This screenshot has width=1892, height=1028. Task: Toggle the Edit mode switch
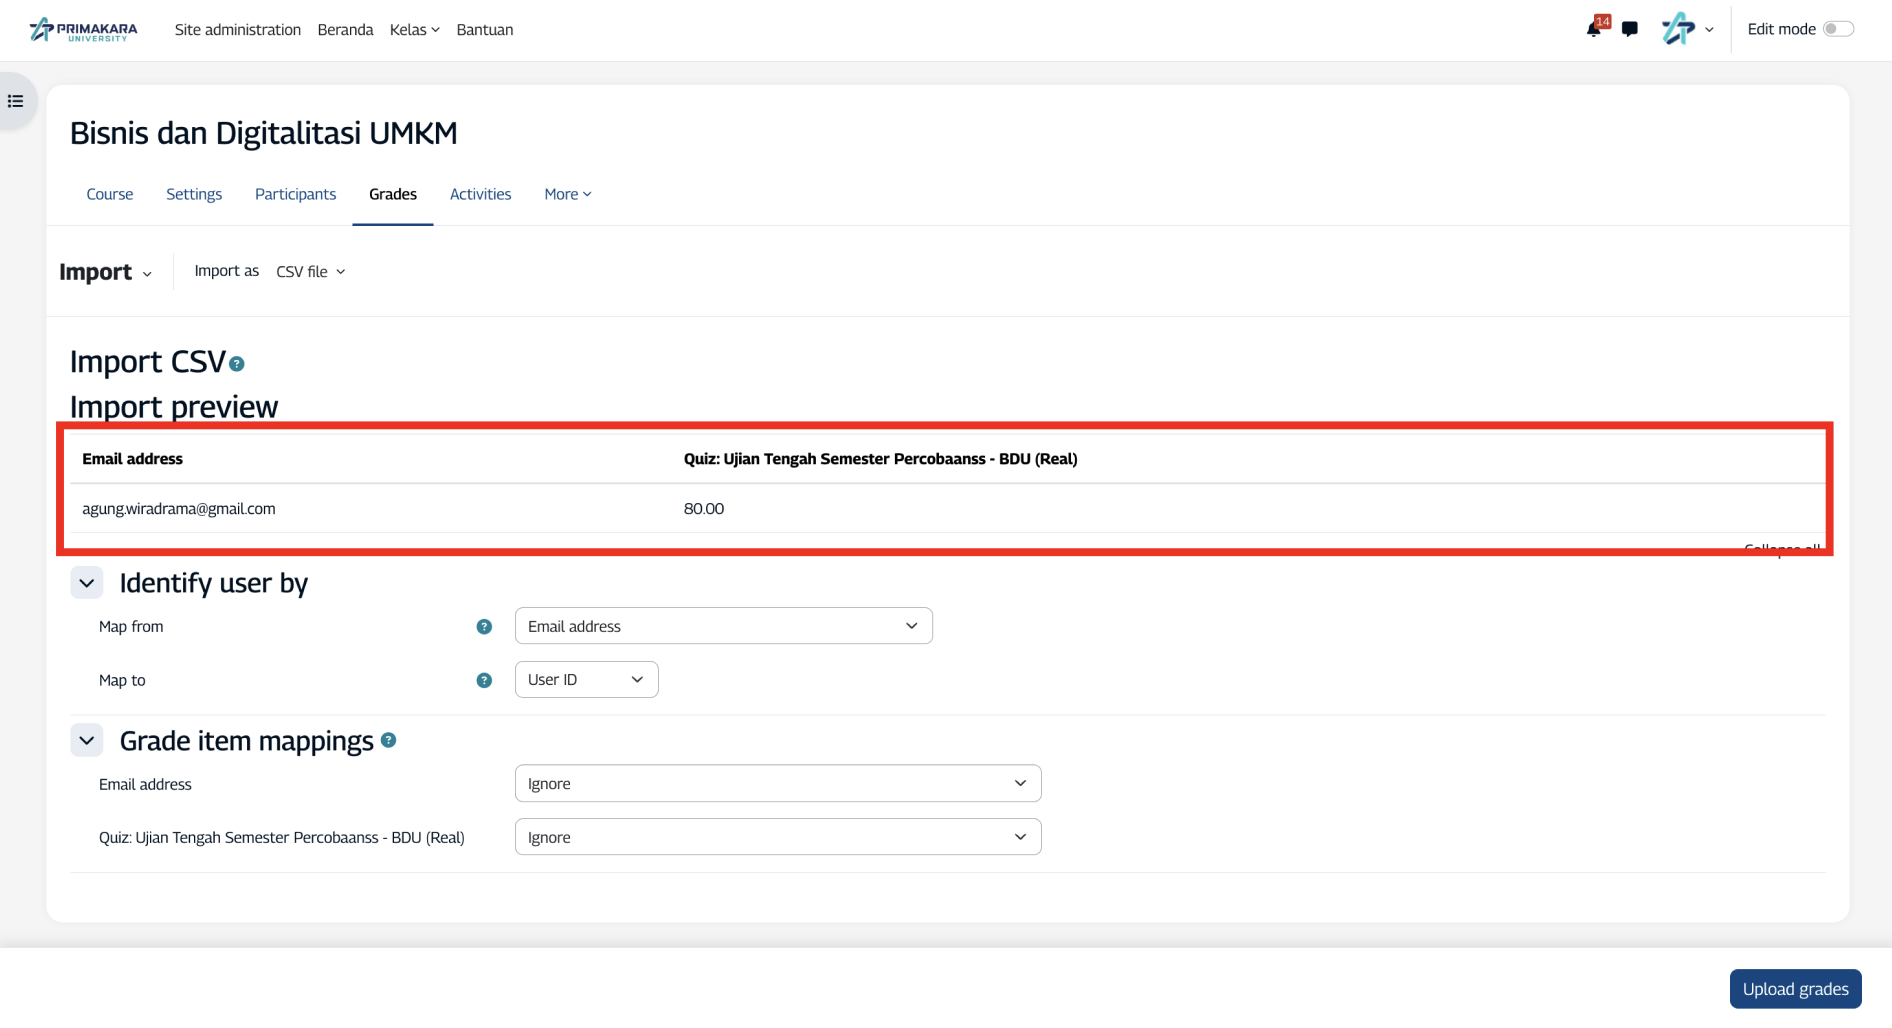(x=1838, y=29)
